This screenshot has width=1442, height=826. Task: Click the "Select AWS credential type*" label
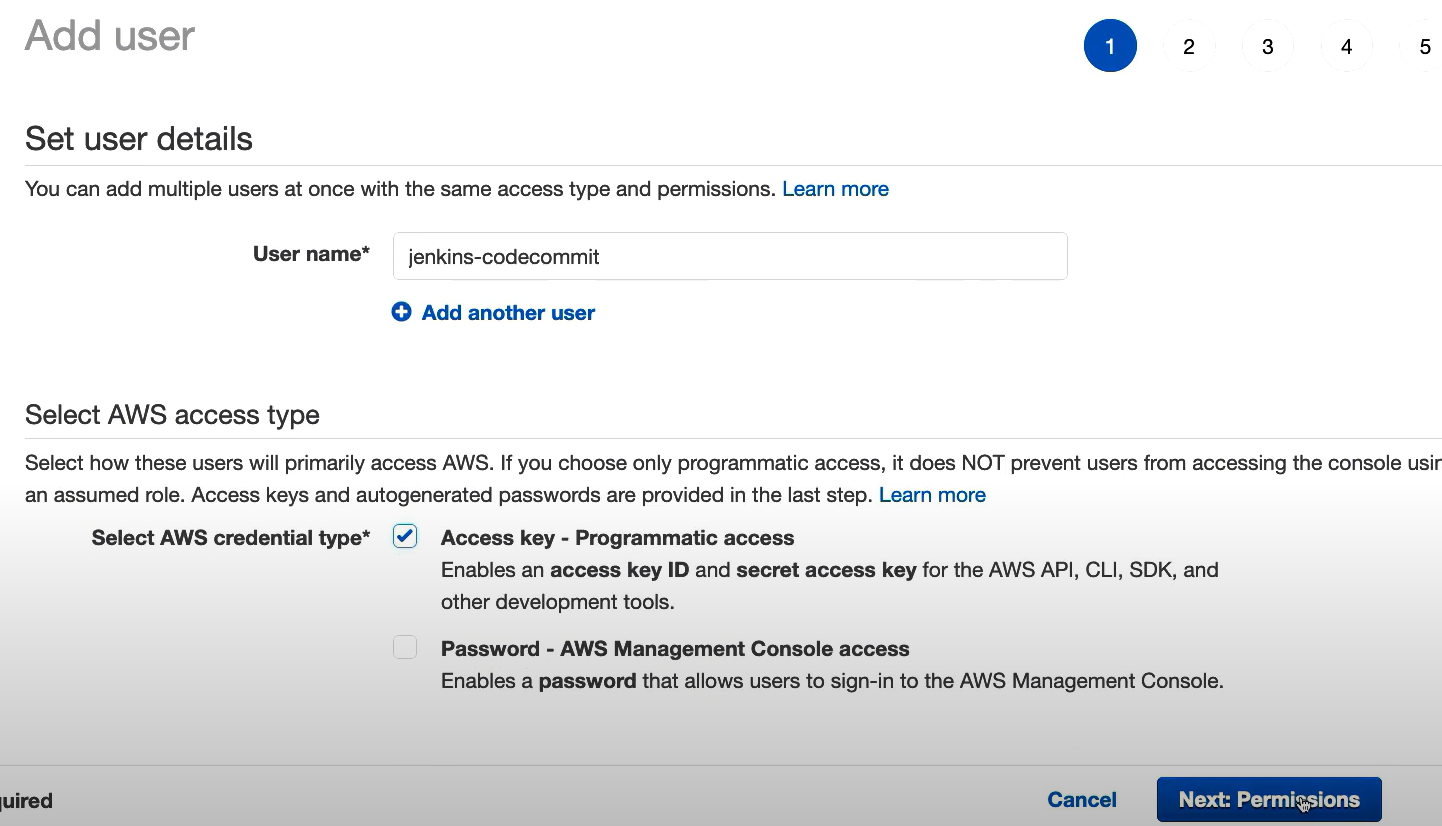[231, 538]
